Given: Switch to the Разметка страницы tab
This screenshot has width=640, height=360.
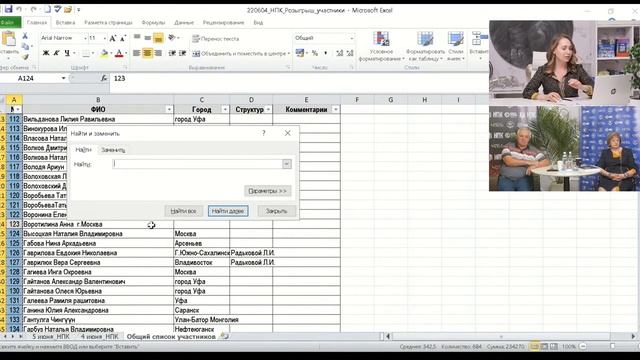Looking at the screenshot, I should (109, 22).
